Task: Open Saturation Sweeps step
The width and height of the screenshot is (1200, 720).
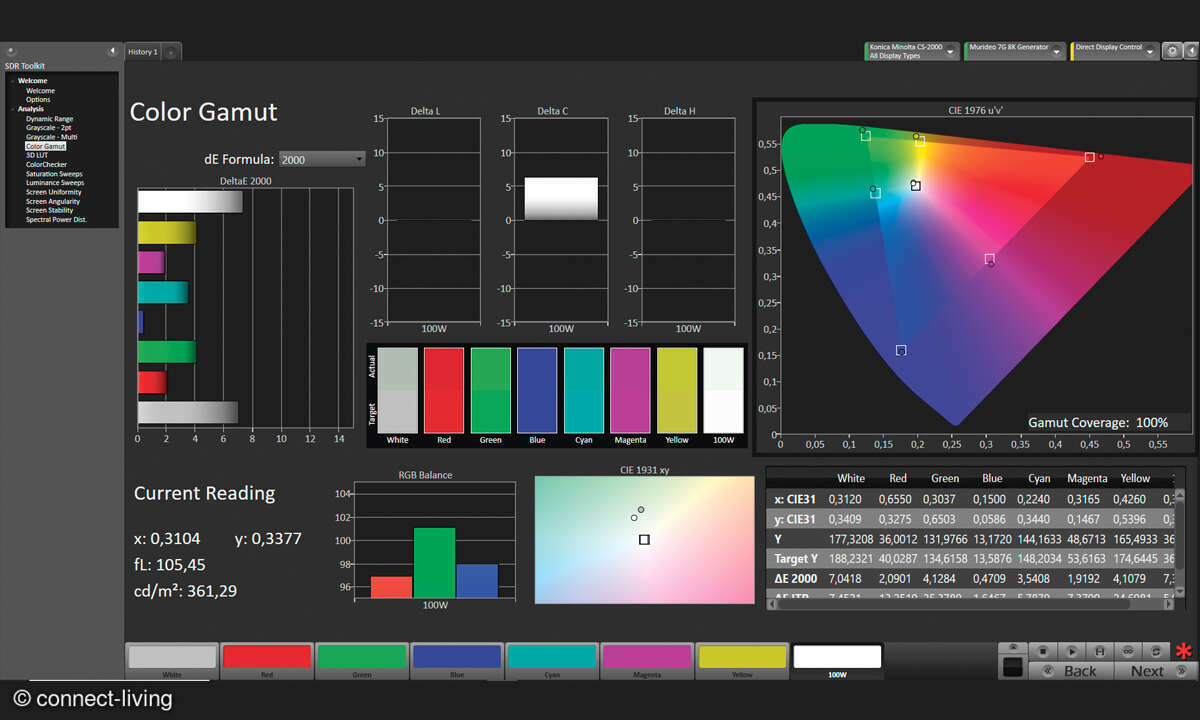Action: click(54, 174)
